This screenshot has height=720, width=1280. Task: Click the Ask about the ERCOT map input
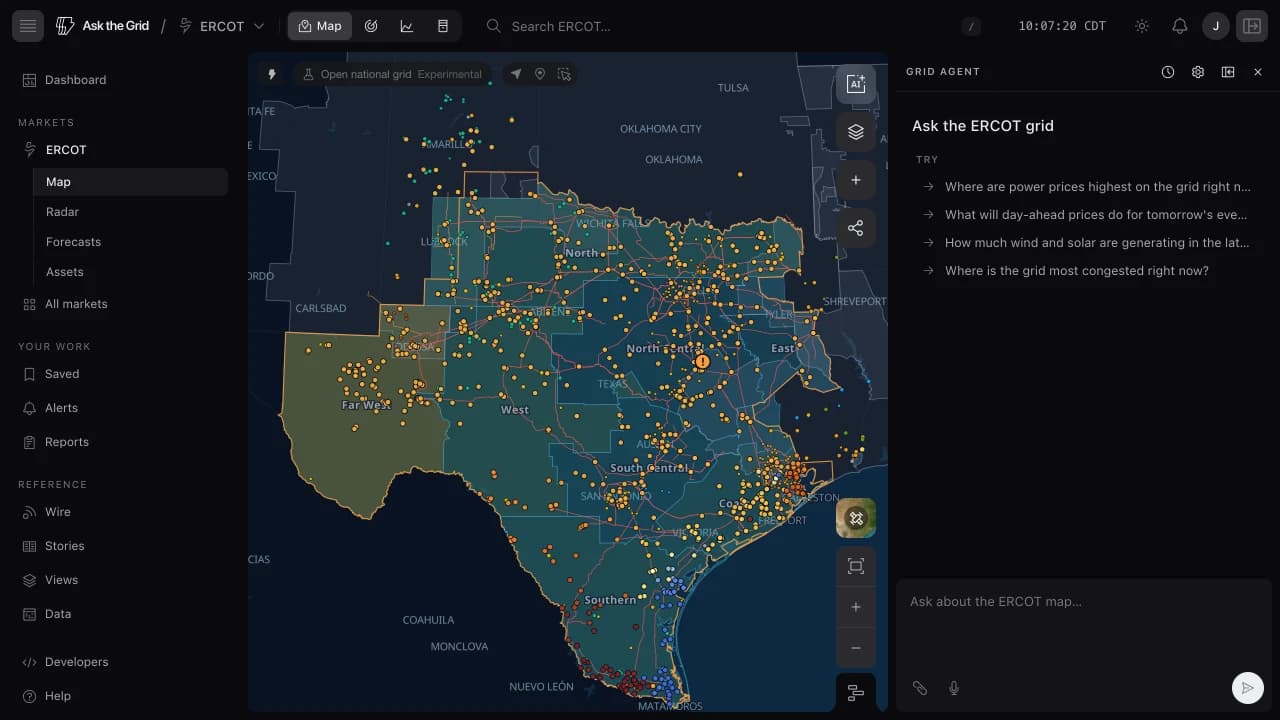click(1084, 620)
